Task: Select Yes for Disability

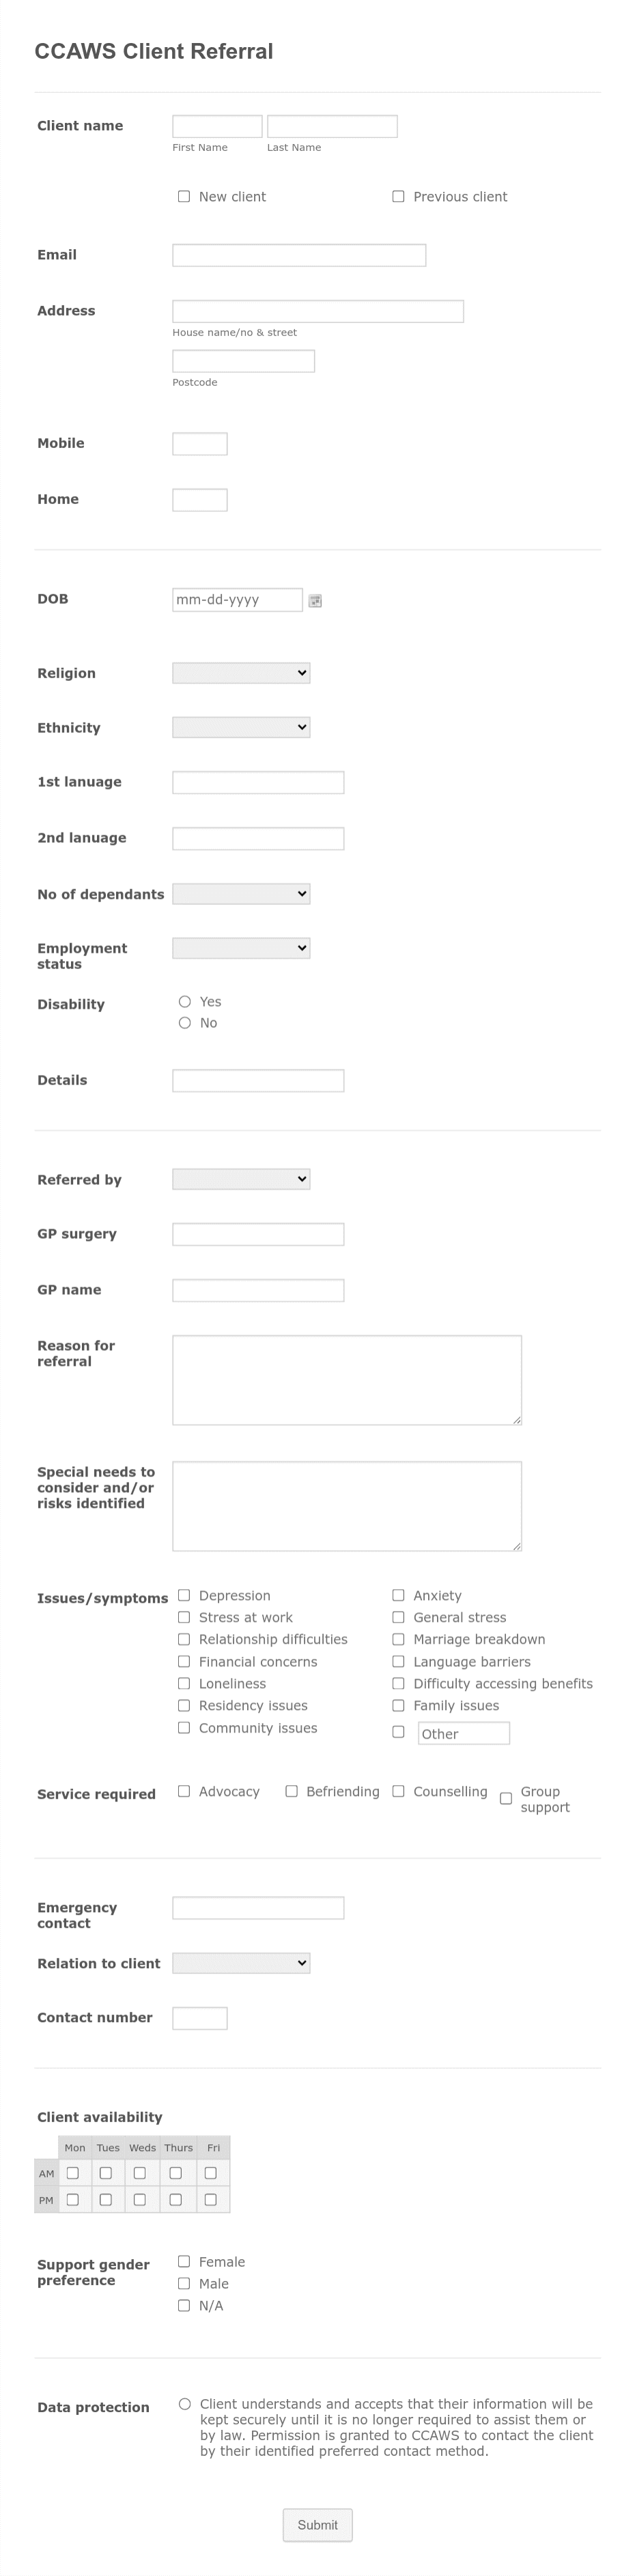Action: [x=184, y=1001]
